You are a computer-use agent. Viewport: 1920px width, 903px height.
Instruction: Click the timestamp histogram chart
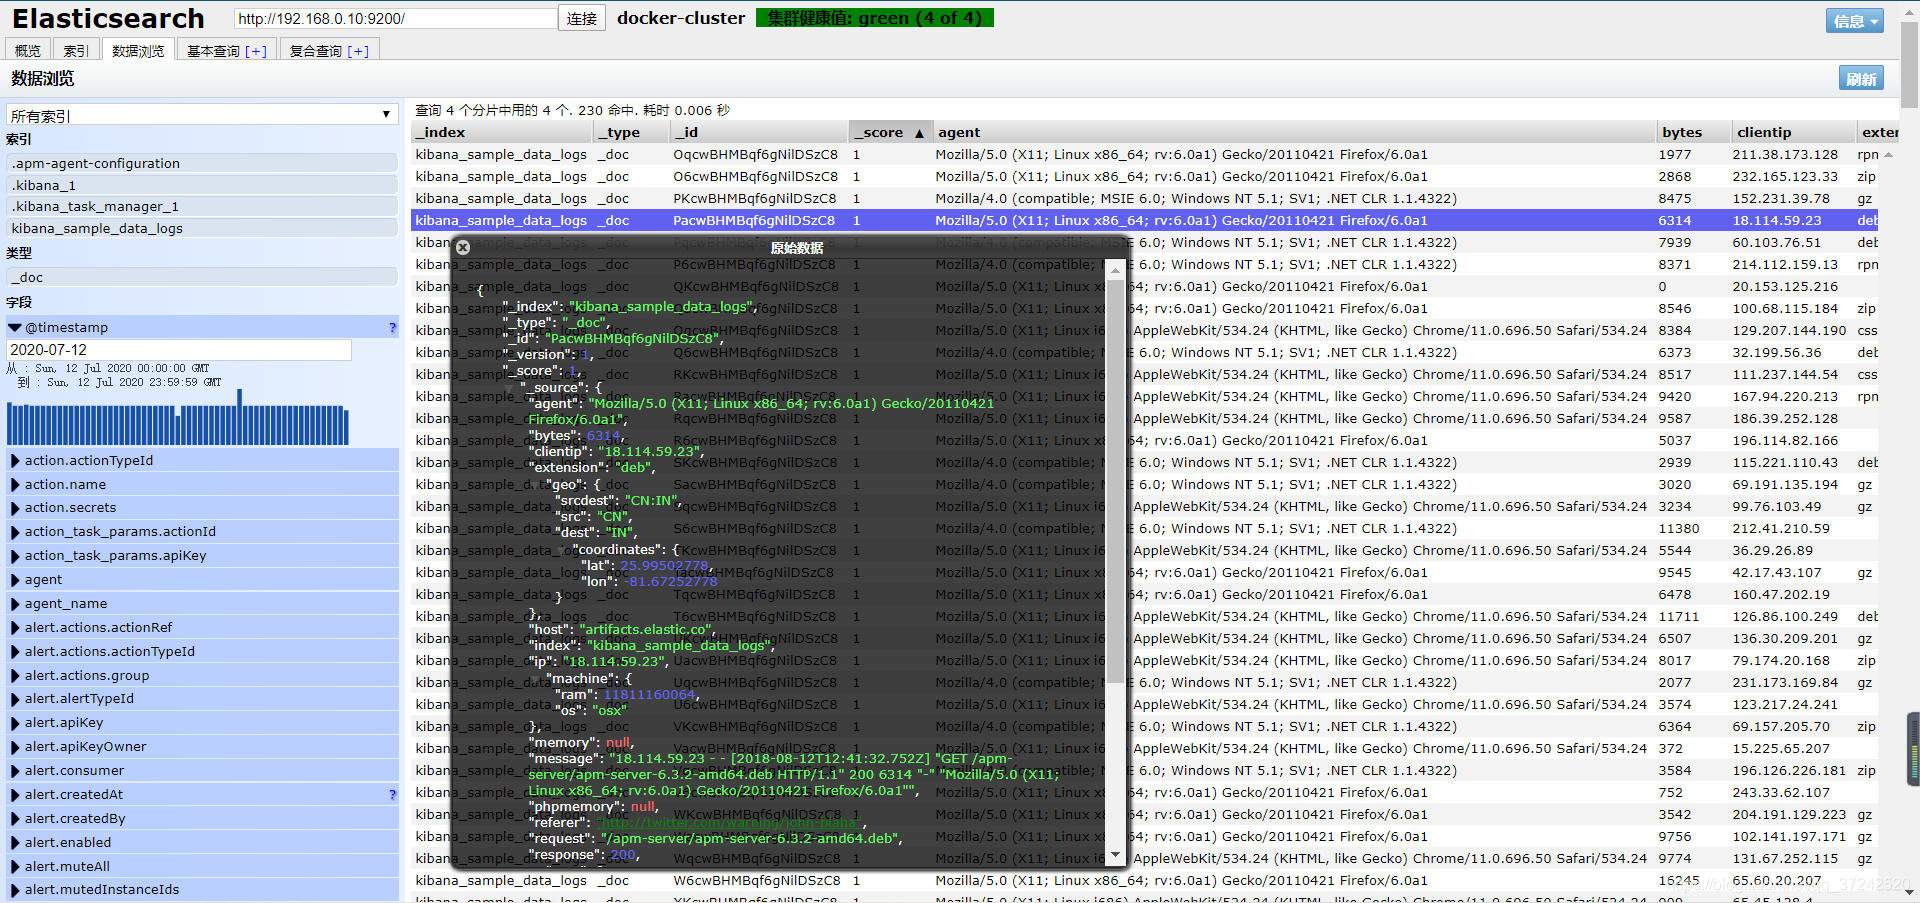click(178, 417)
